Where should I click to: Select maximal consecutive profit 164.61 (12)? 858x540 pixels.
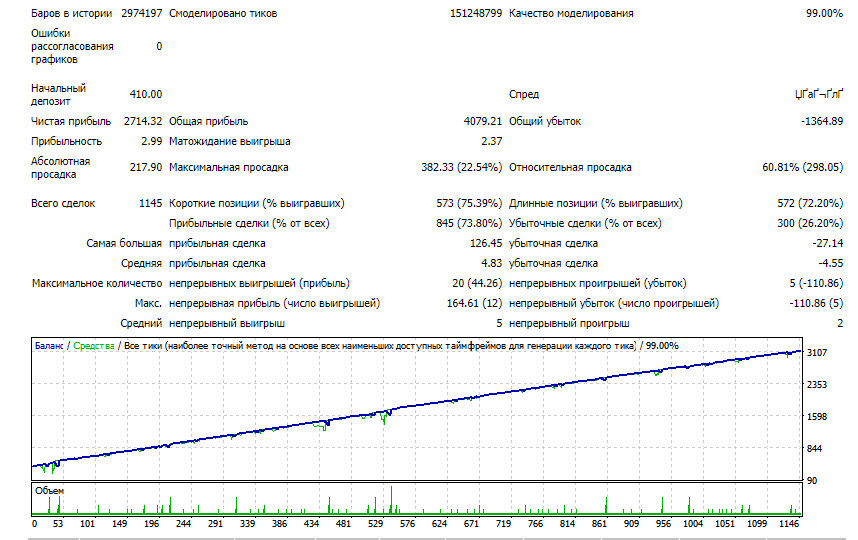474,303
